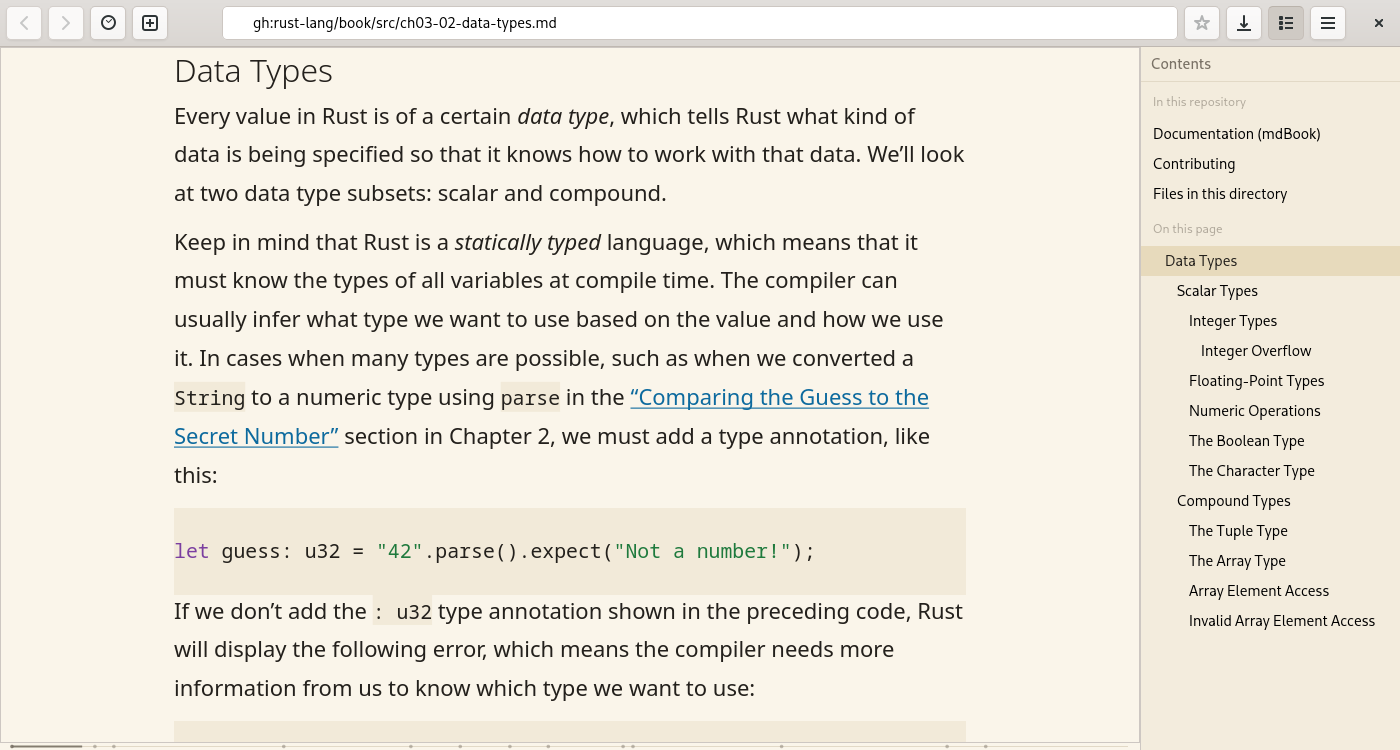1400x750 pixels.
Task: Go to The Boolean Type section
Action: pos(1270,441)
